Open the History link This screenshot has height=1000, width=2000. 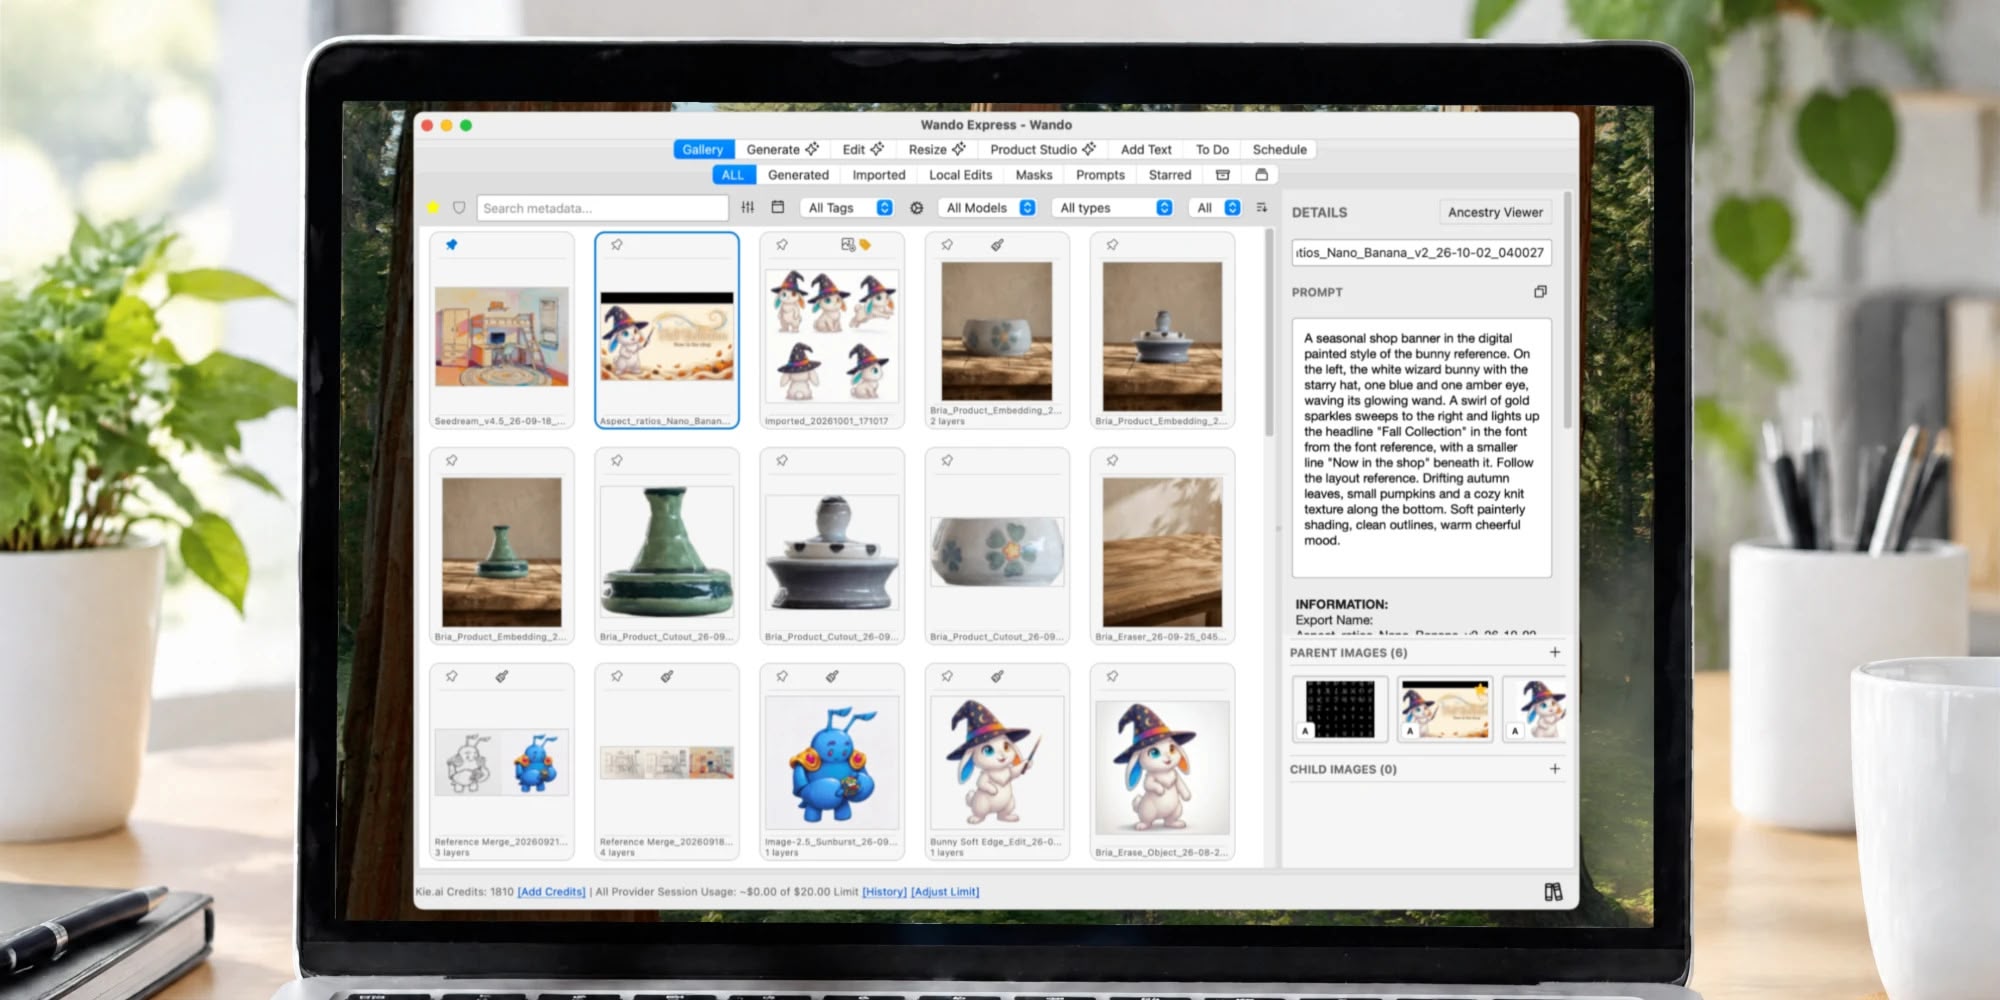884,892
